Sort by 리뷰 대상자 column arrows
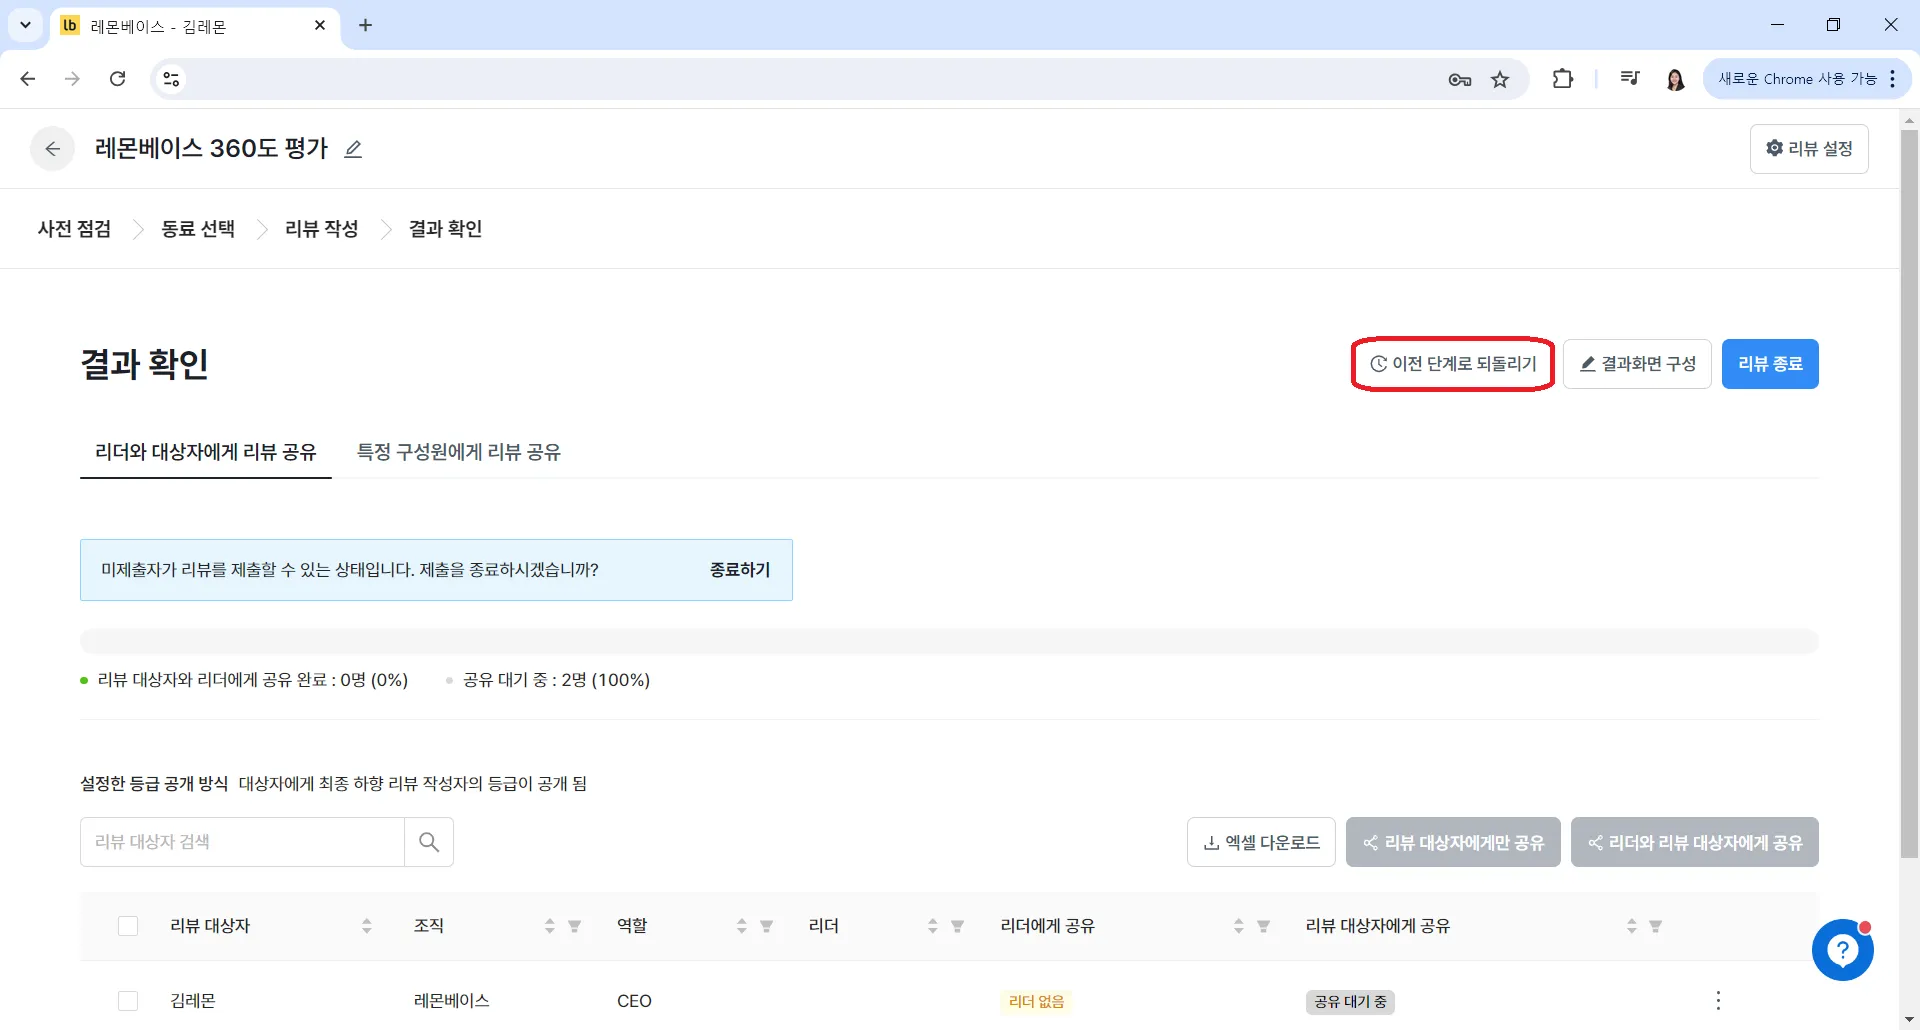 (x=367, y=926)
